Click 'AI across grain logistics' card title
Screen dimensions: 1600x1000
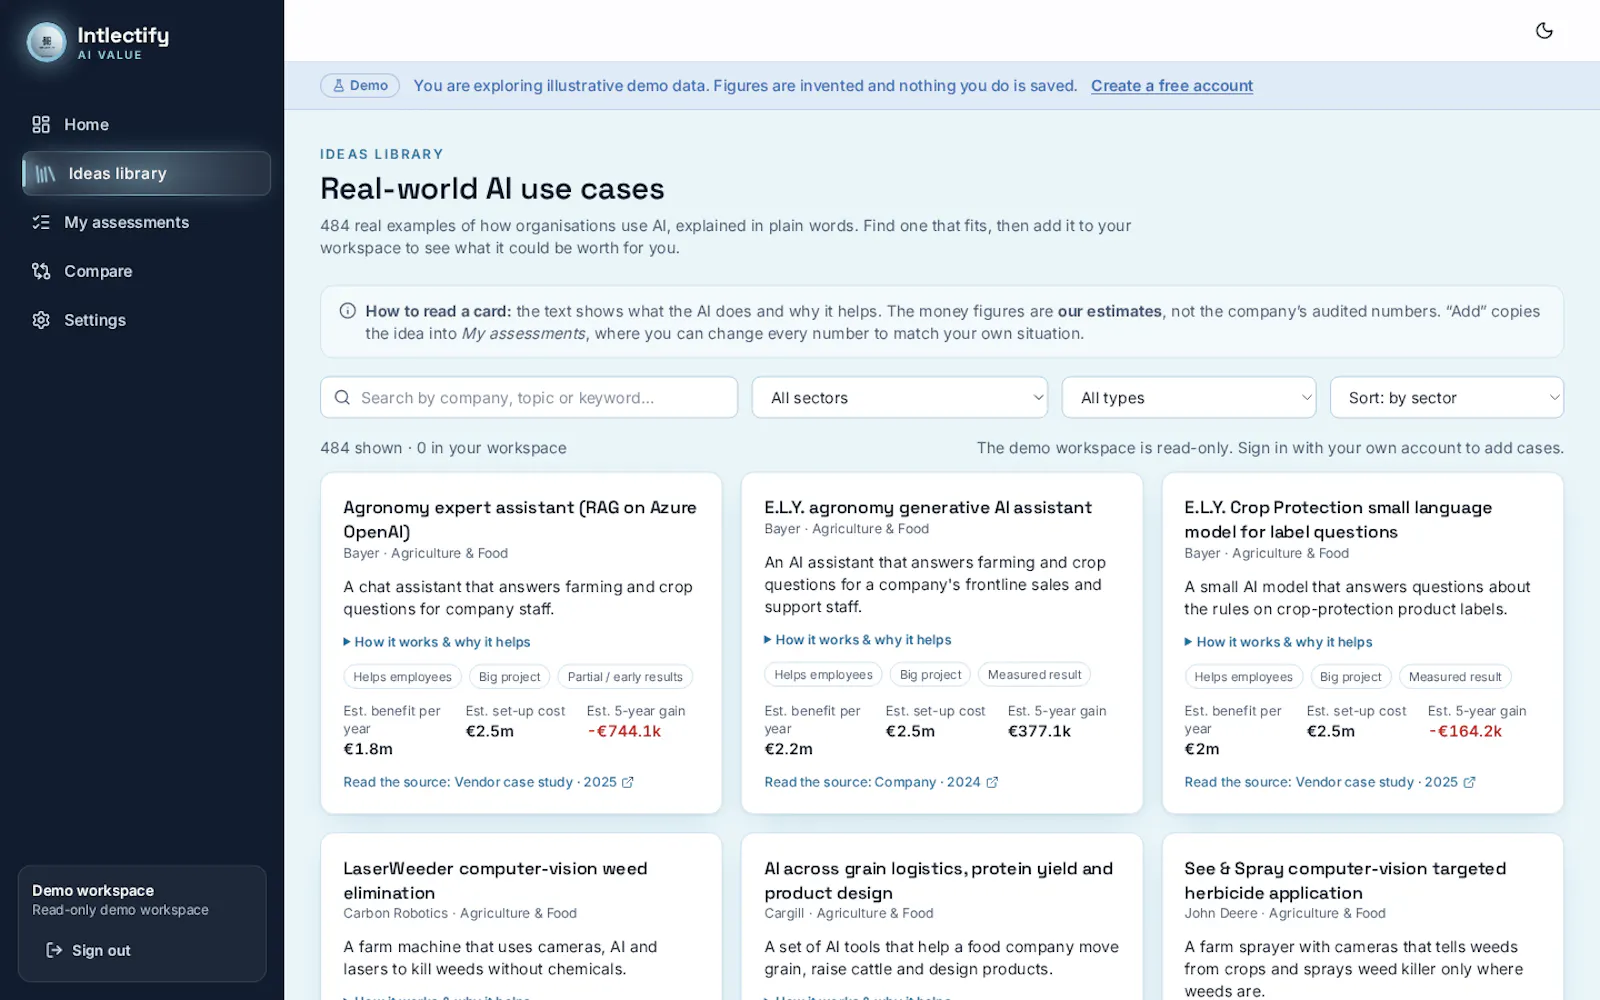[x=938, y=881]
